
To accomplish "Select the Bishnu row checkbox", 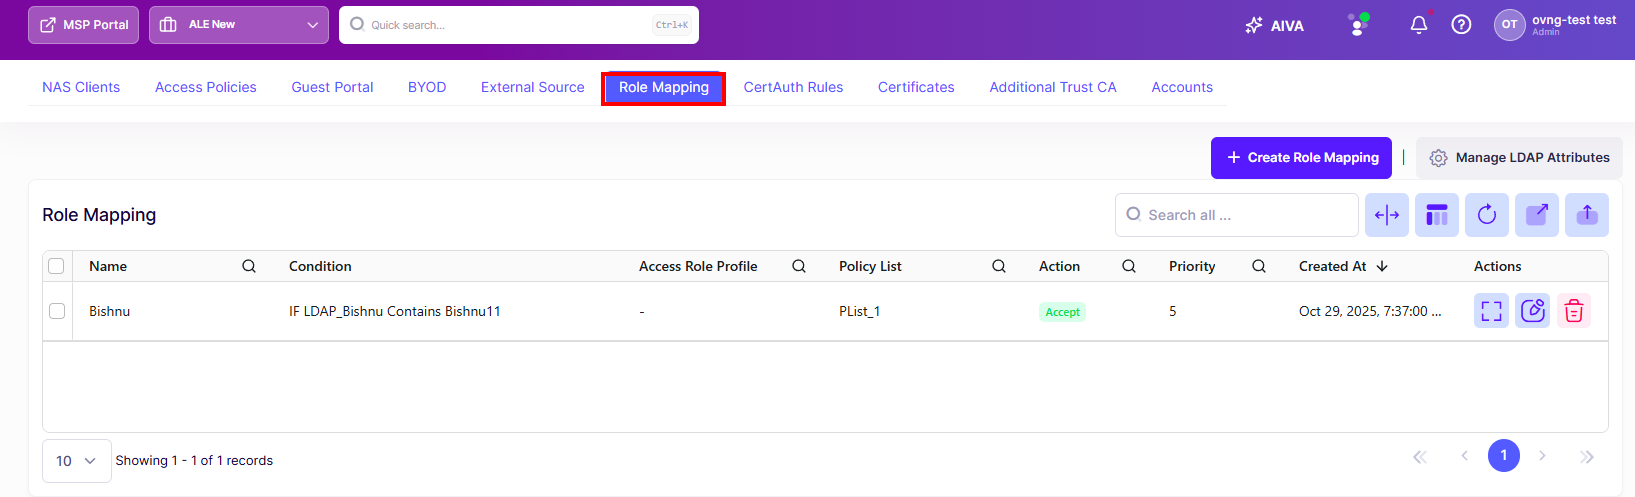I will click(57, 311).
